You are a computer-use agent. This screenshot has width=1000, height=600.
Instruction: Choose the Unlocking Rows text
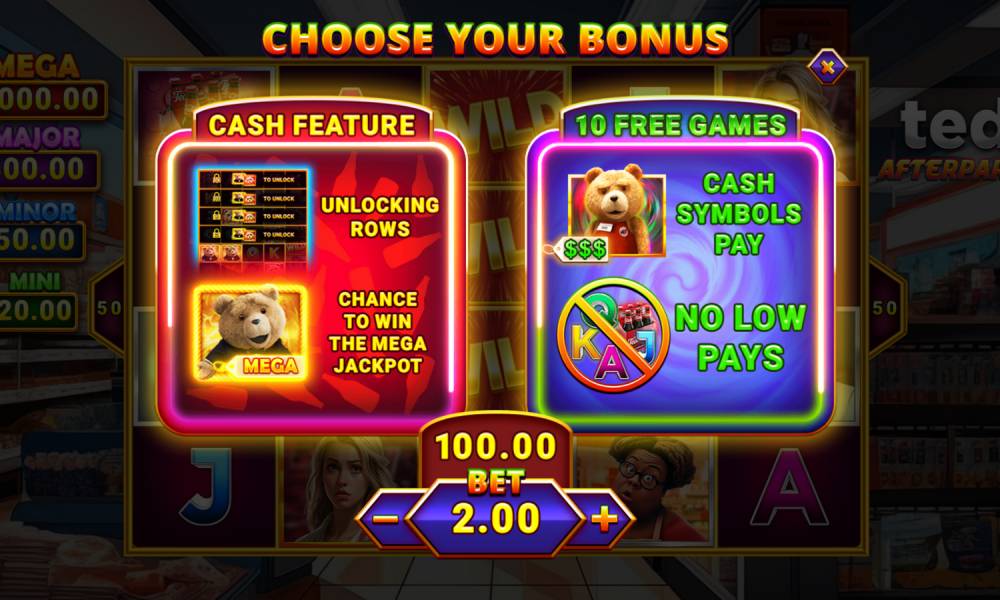pos(379,217)
